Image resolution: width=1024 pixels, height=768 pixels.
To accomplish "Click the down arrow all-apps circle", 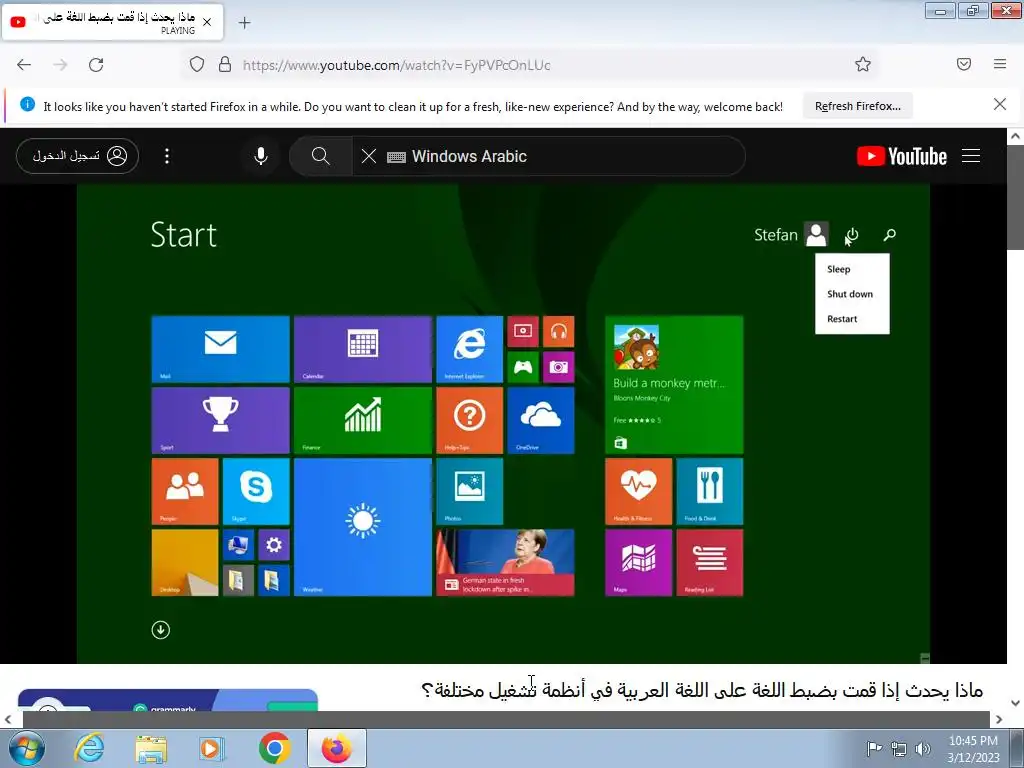I will (x=161, y=630).
